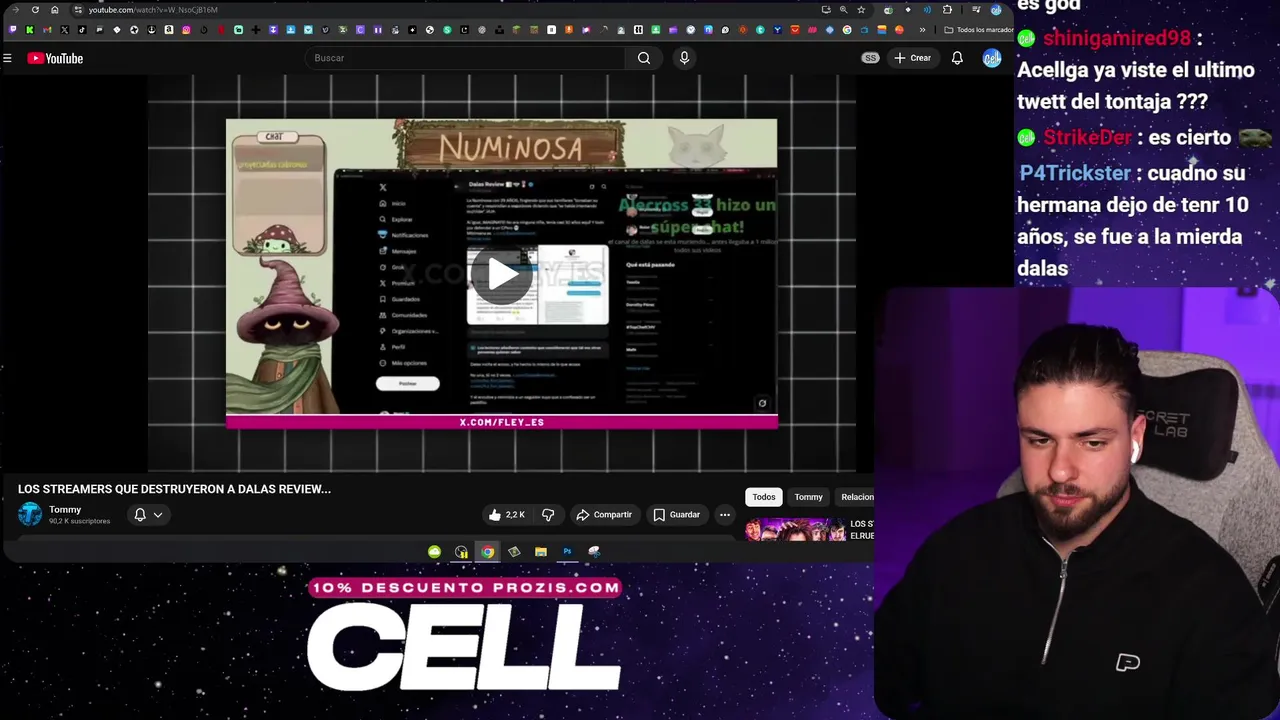Open the YouTube hamburger guide menu

click(x=7, y=58)
